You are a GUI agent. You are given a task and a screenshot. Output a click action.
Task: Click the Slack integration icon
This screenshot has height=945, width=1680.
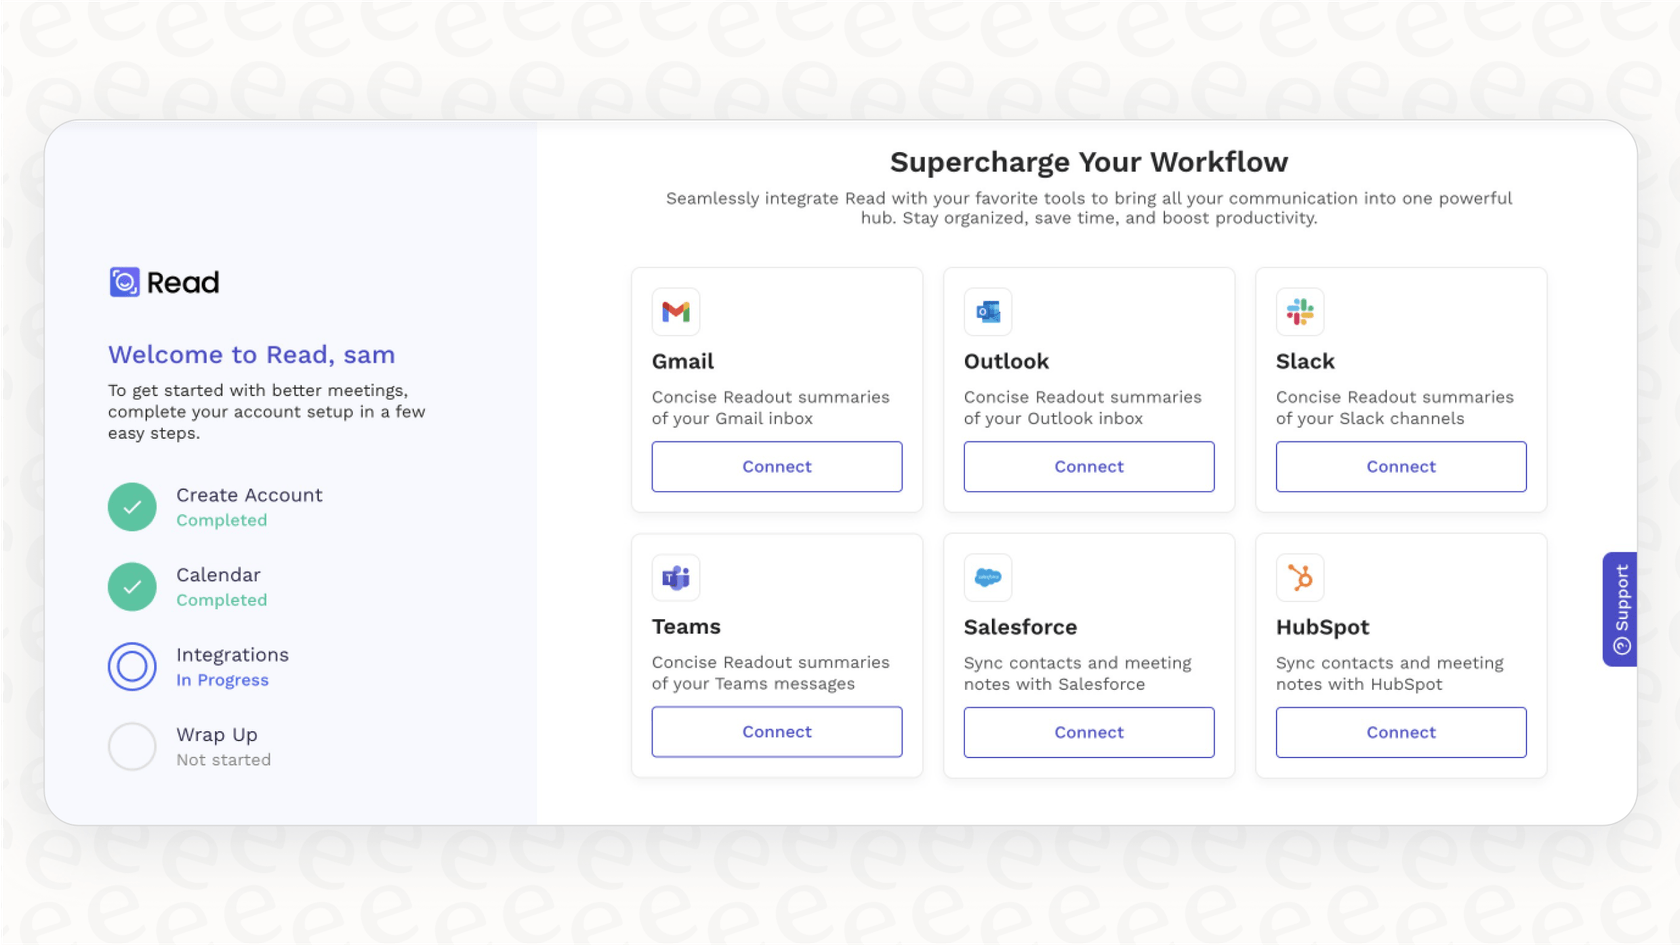tap(1300, 311)
